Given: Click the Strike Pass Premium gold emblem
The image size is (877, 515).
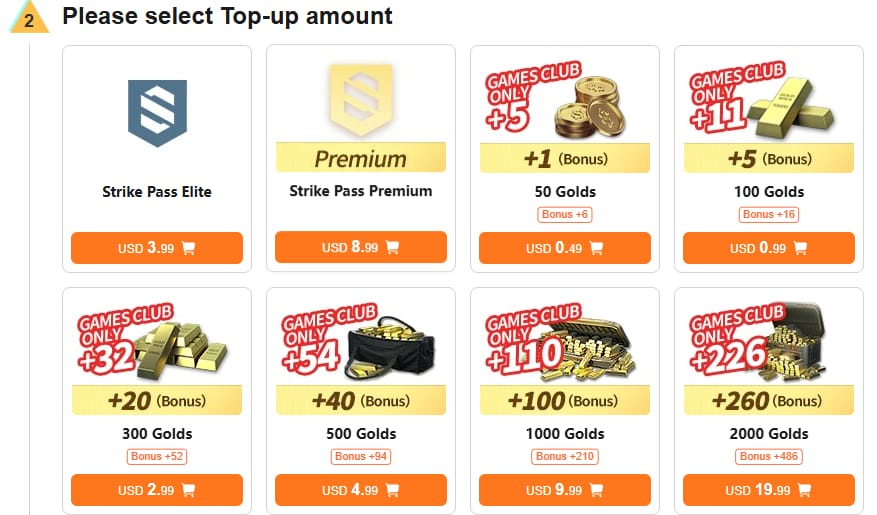Looking at the screenshot, I should pyautogui.click(x=361, y=100).
